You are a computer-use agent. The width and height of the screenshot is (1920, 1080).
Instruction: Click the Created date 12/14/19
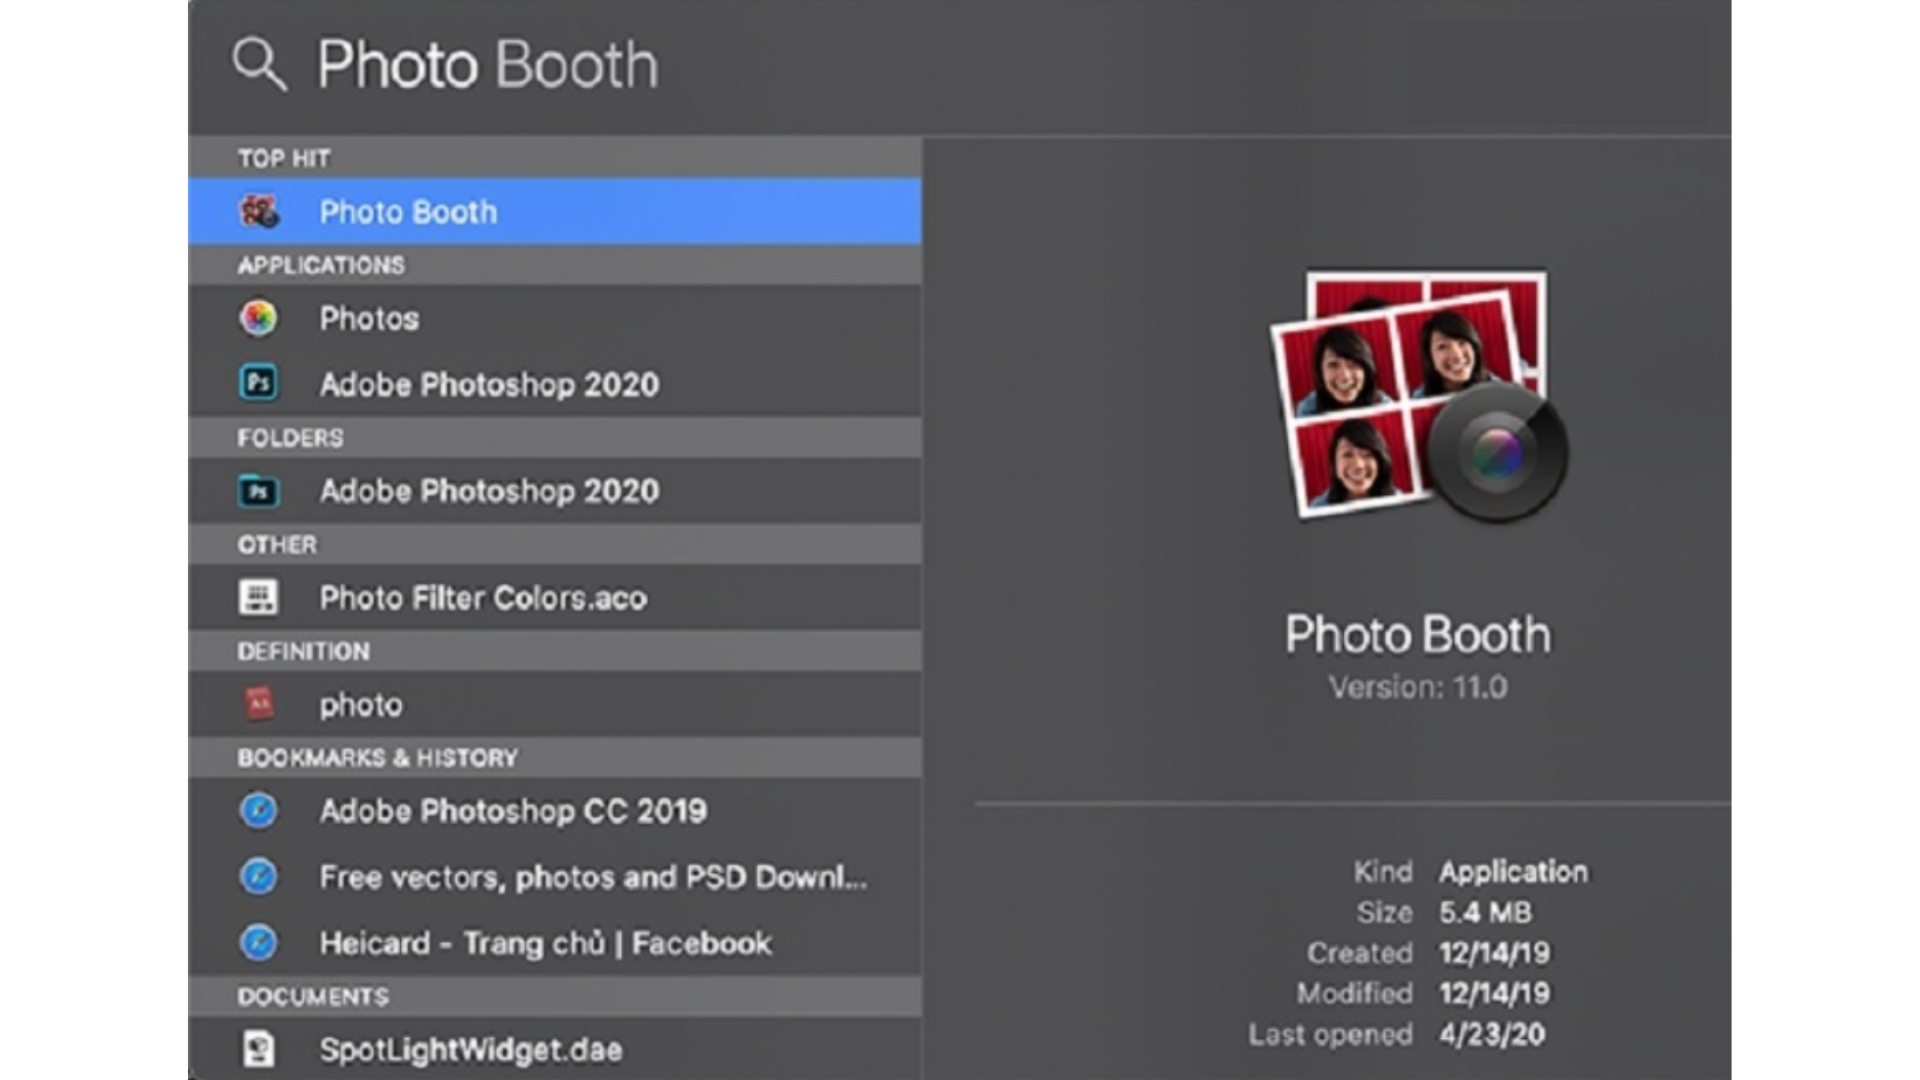[x=1494, y=953]
